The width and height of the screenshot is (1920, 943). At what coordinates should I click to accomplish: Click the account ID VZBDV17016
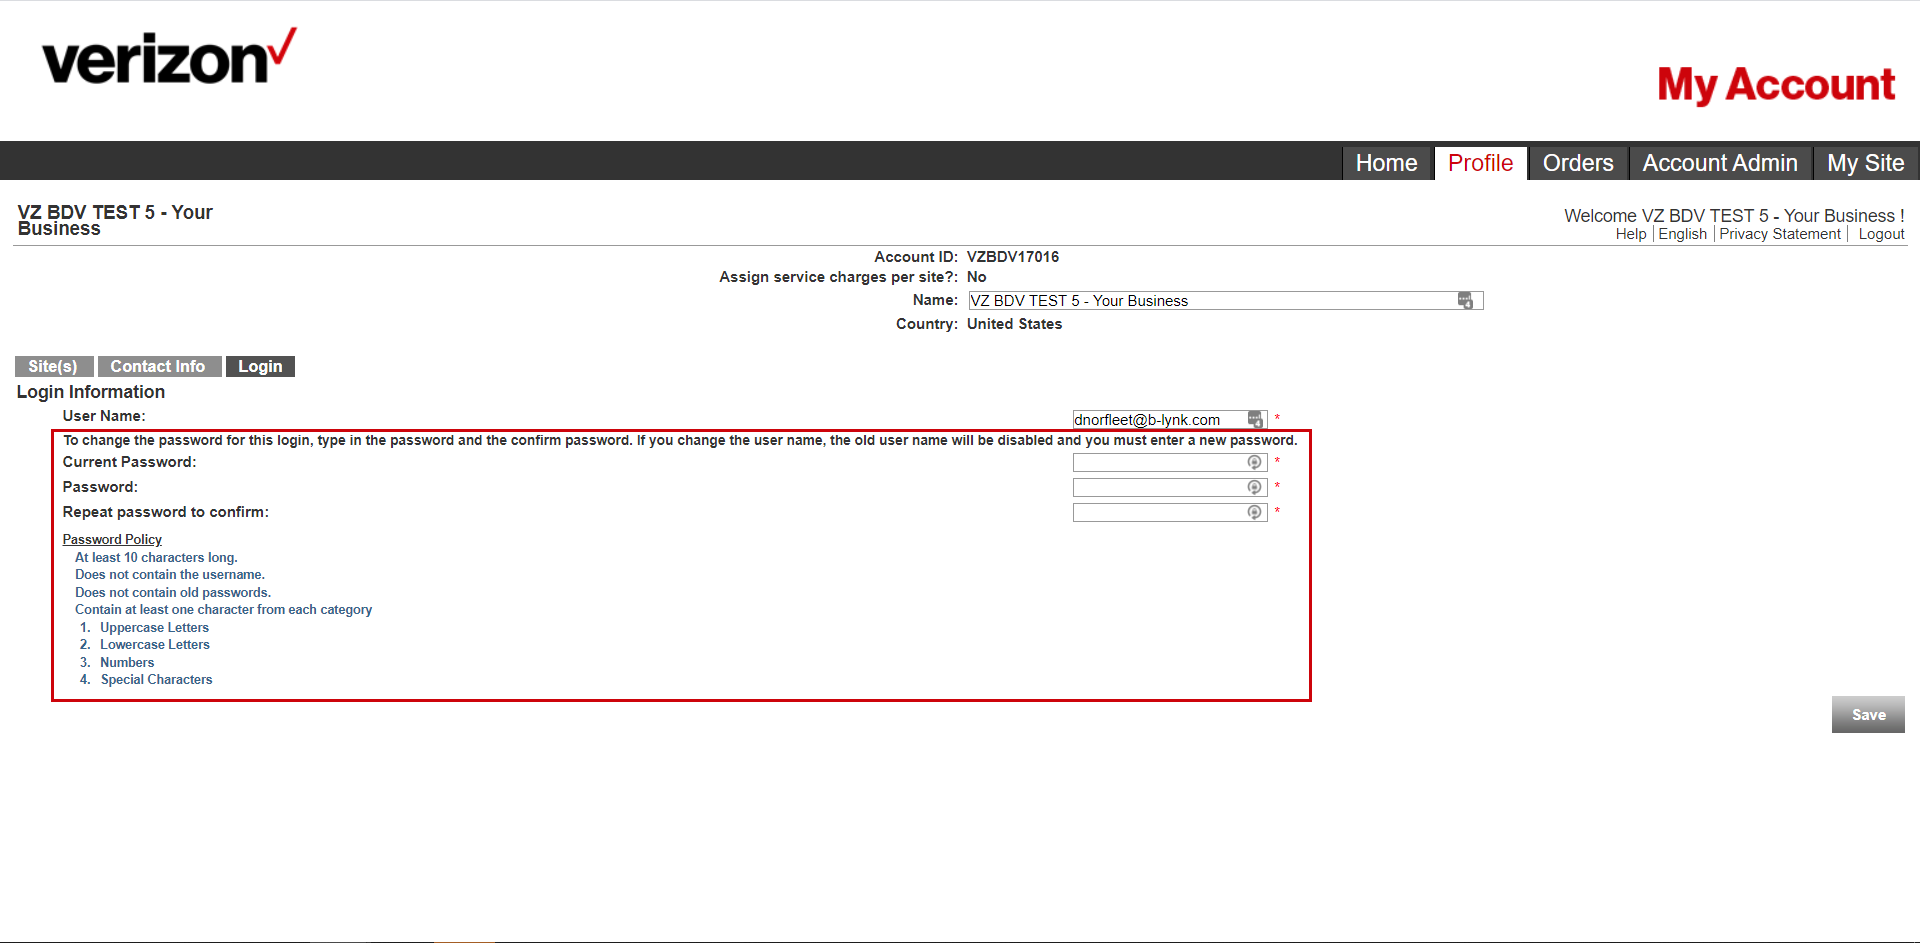click(x=1013, y=257)
